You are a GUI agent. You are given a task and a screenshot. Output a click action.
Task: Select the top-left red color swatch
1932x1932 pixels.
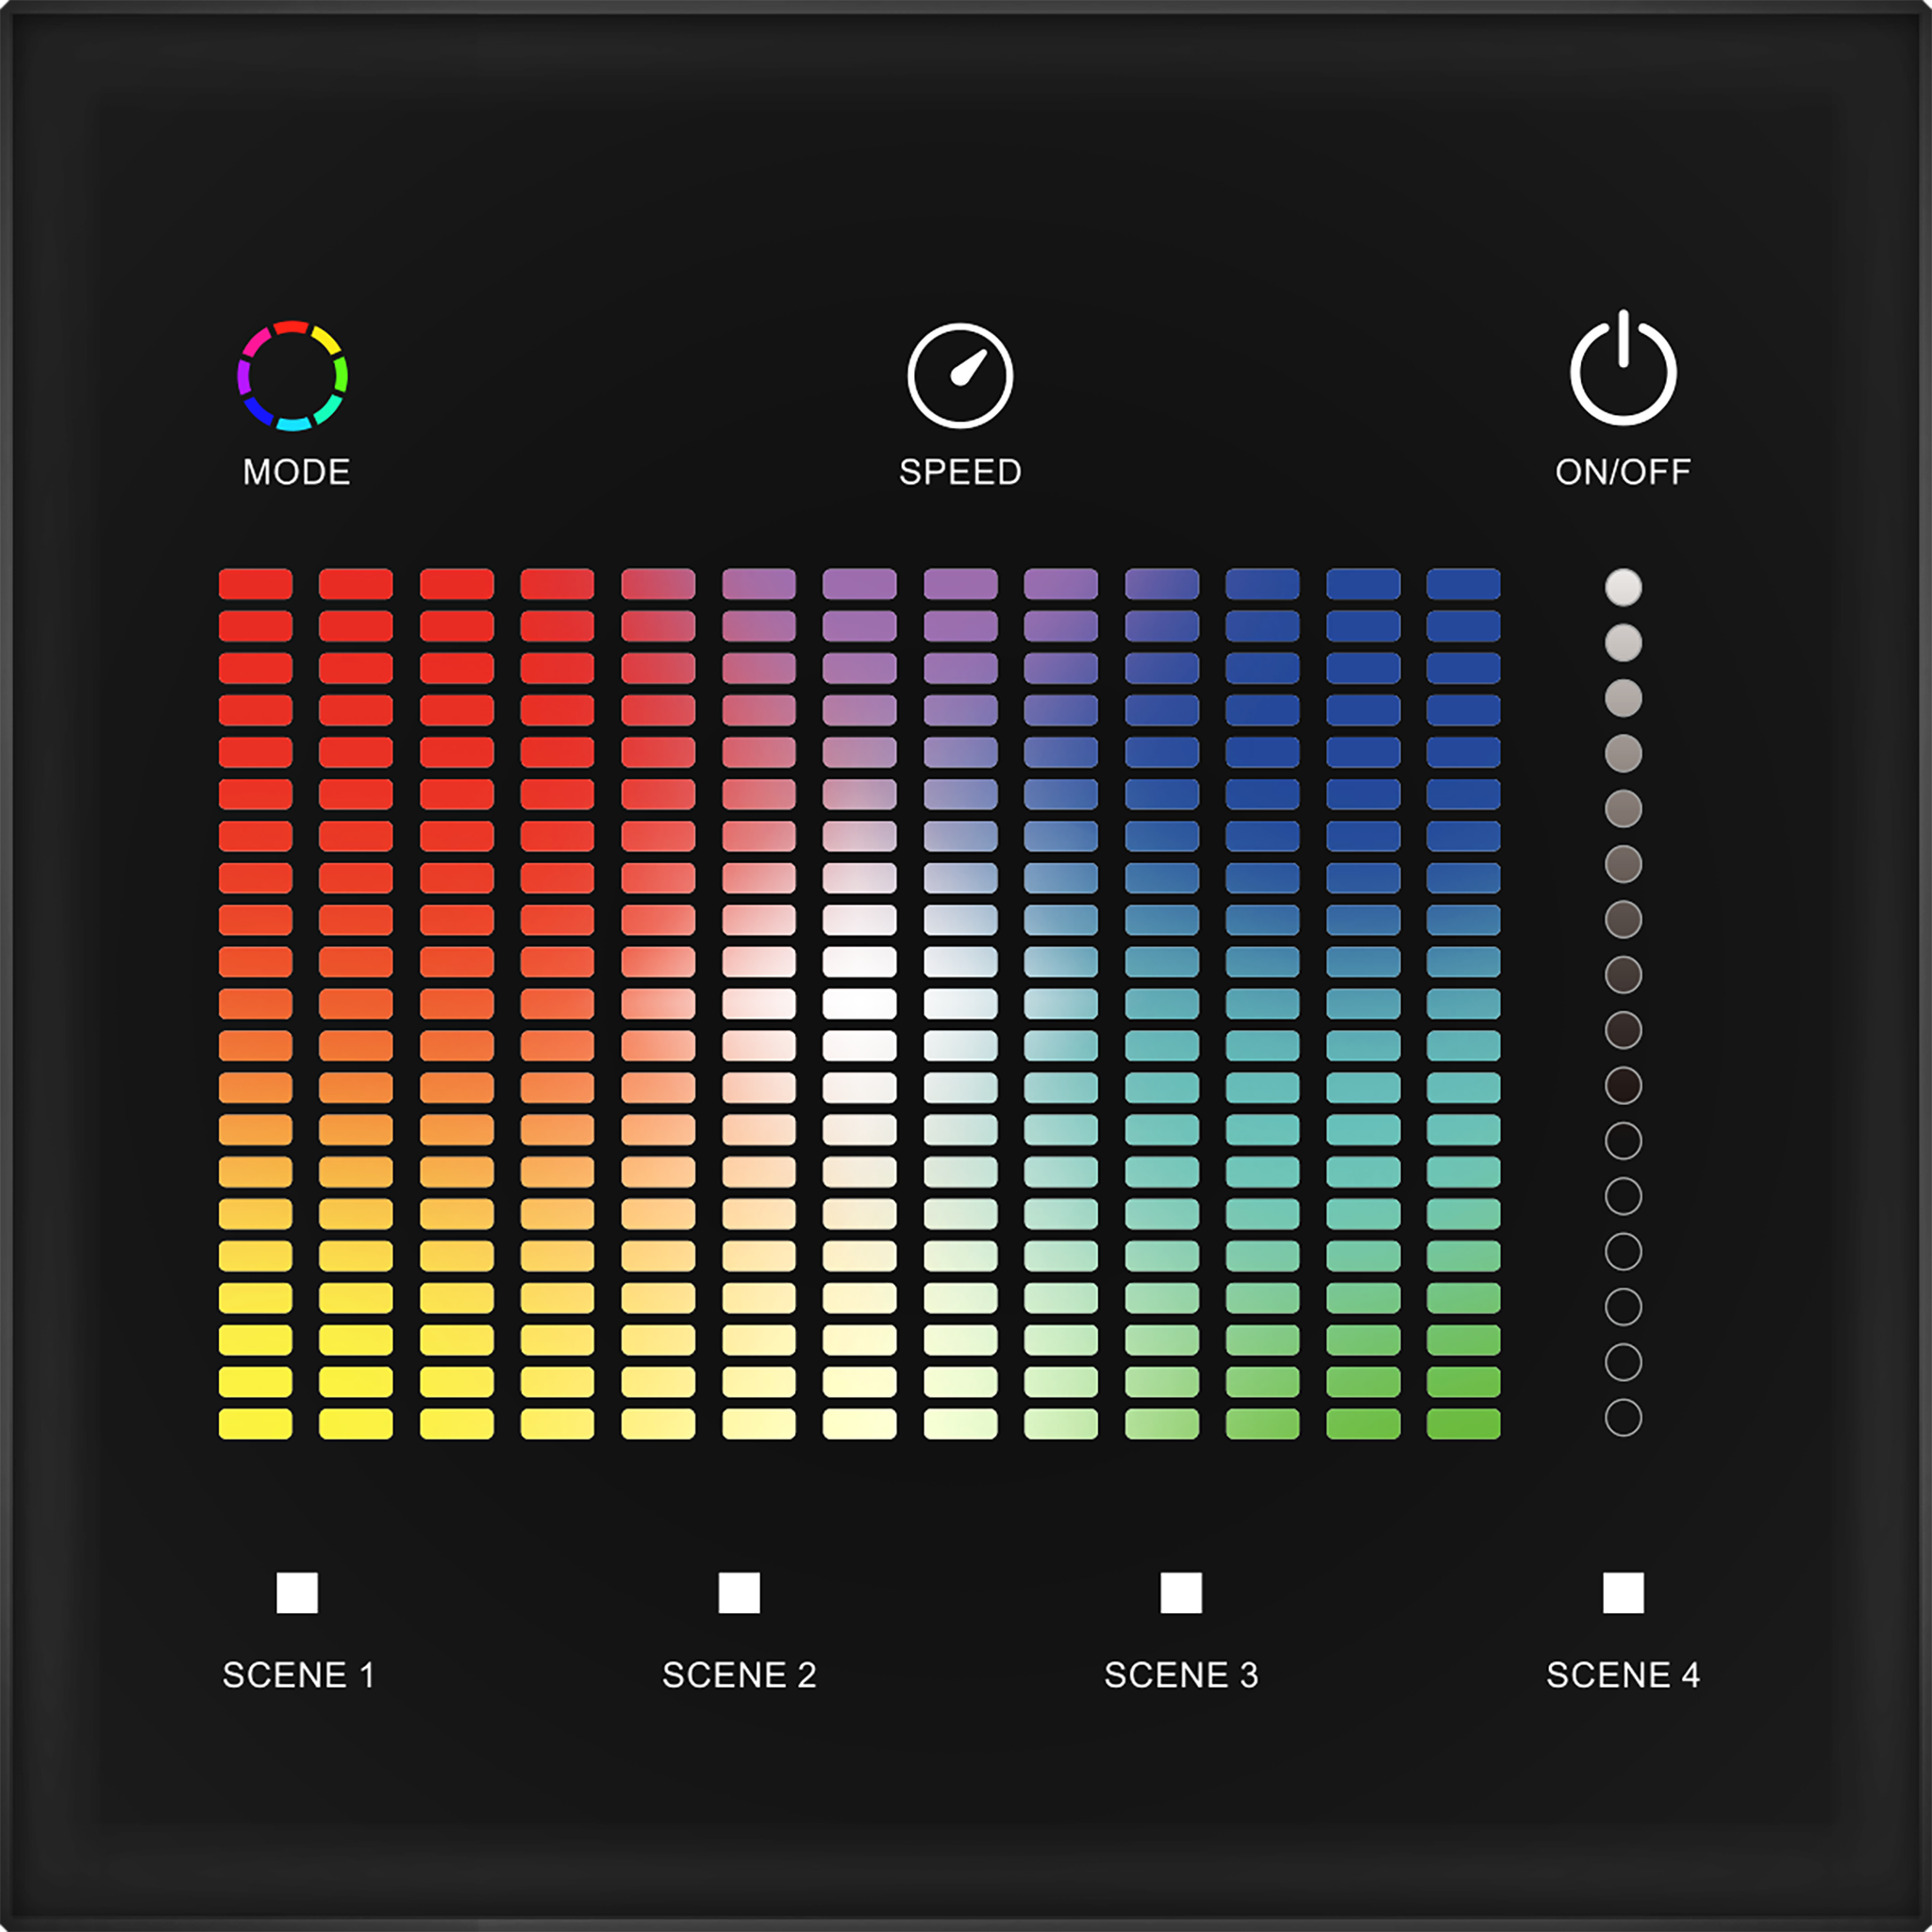tap(256, 584)
